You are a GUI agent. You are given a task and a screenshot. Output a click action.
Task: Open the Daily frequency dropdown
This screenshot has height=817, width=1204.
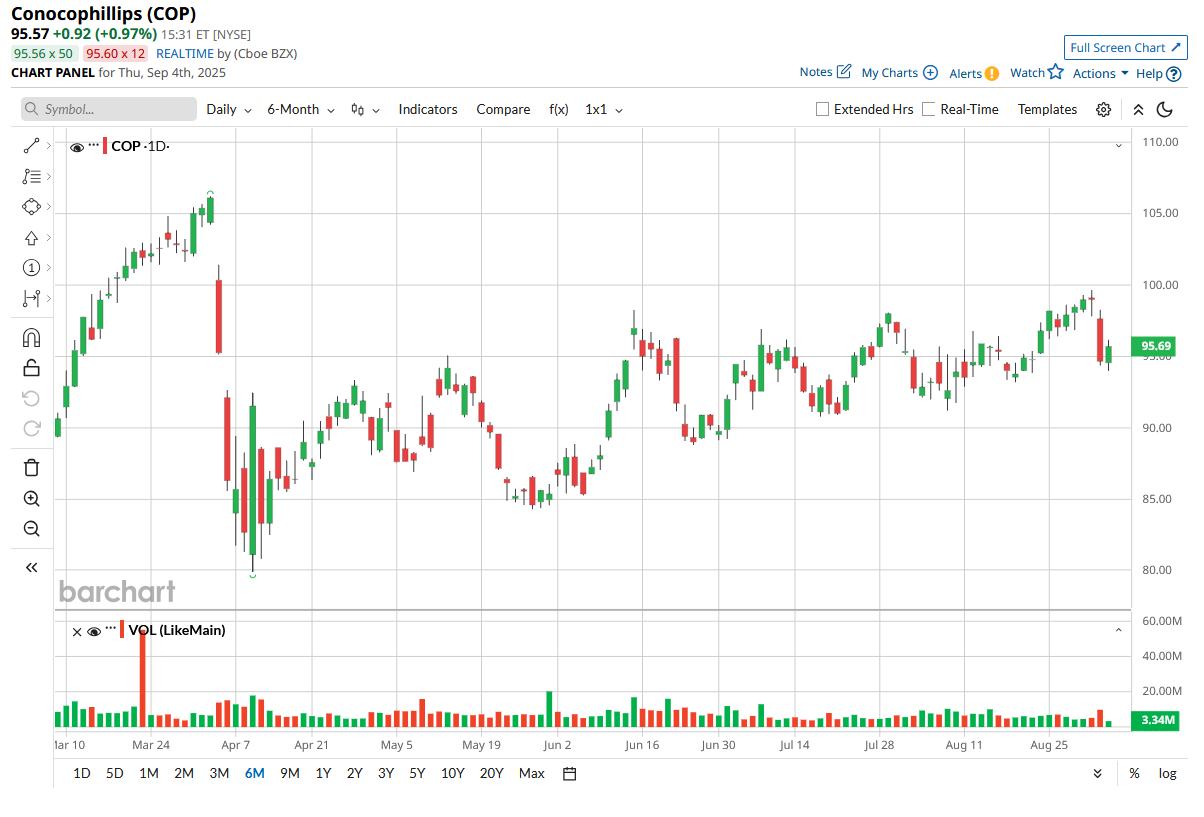[x=229, y=110]
